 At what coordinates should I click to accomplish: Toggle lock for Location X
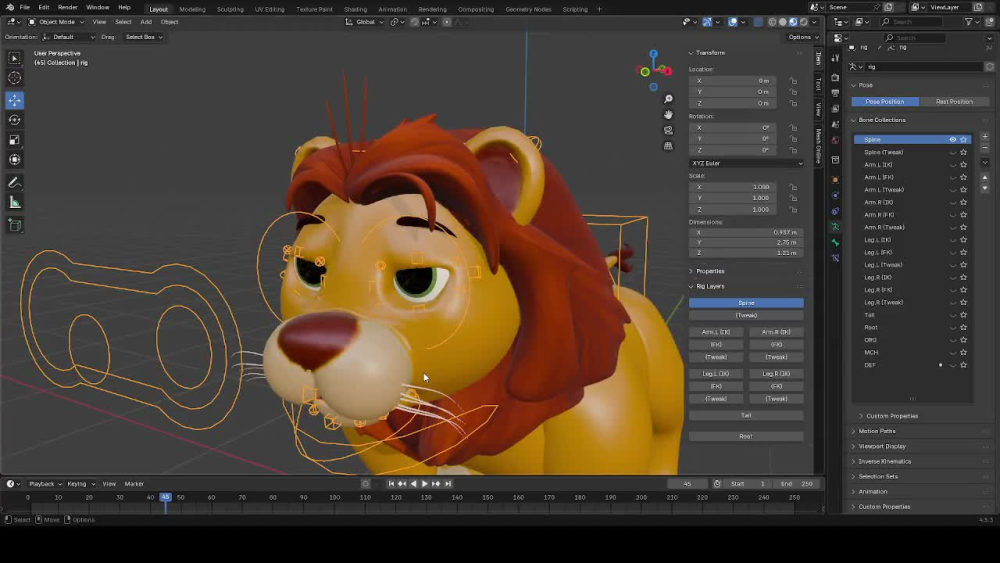[x=793, y=81]
